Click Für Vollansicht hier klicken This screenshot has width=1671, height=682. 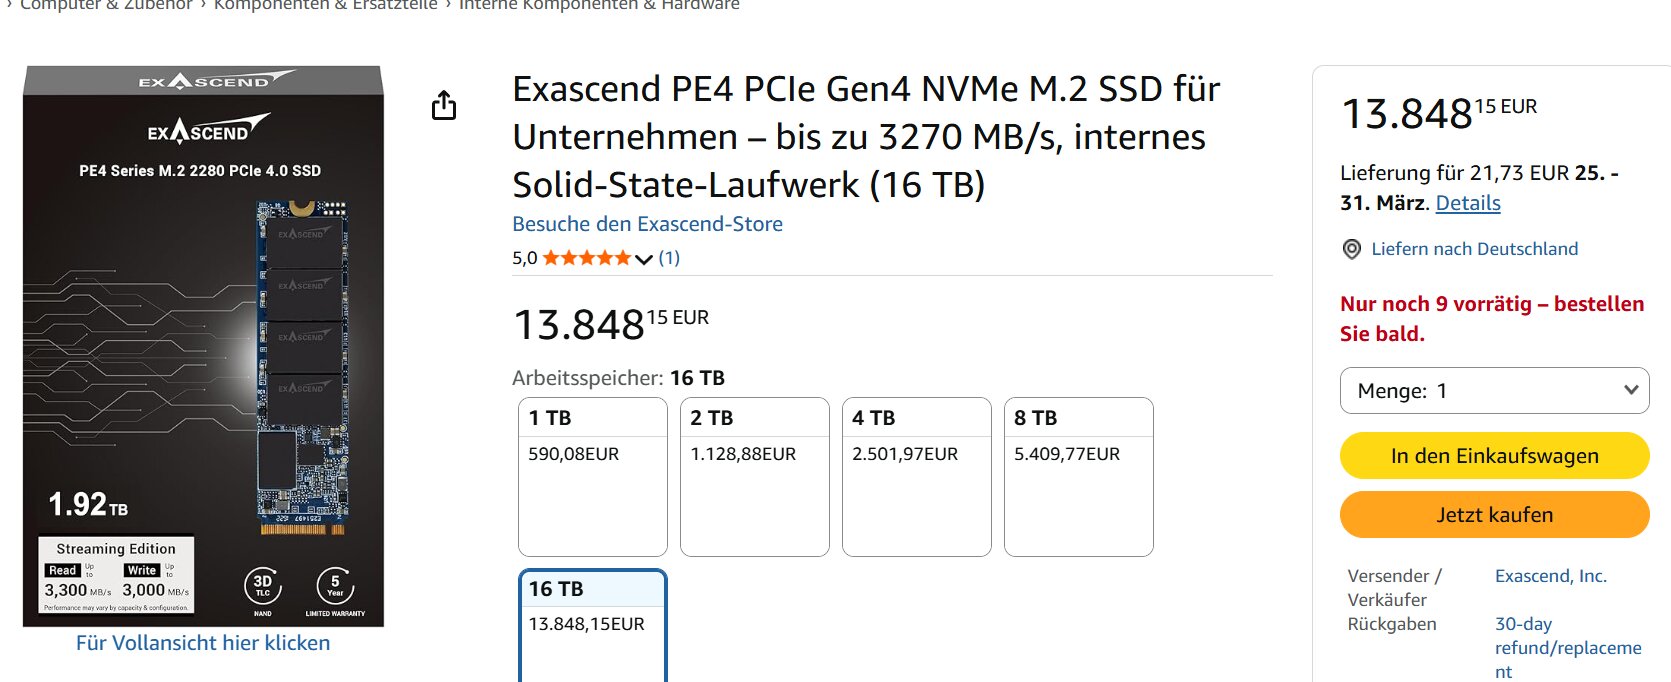click(x=203, y=642)
